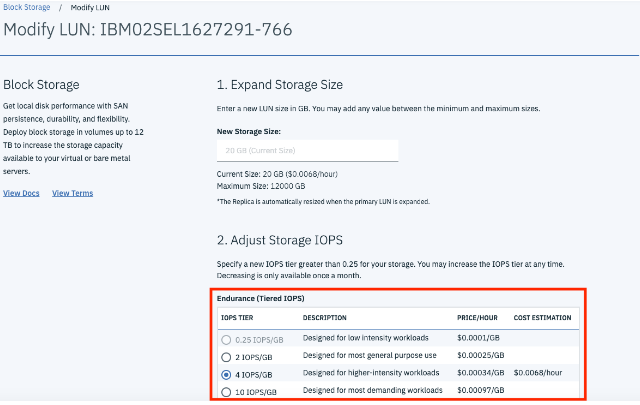Open the View Docs link
The height and width of the screenshot is (405, 640).
click(x=21, y=193)
